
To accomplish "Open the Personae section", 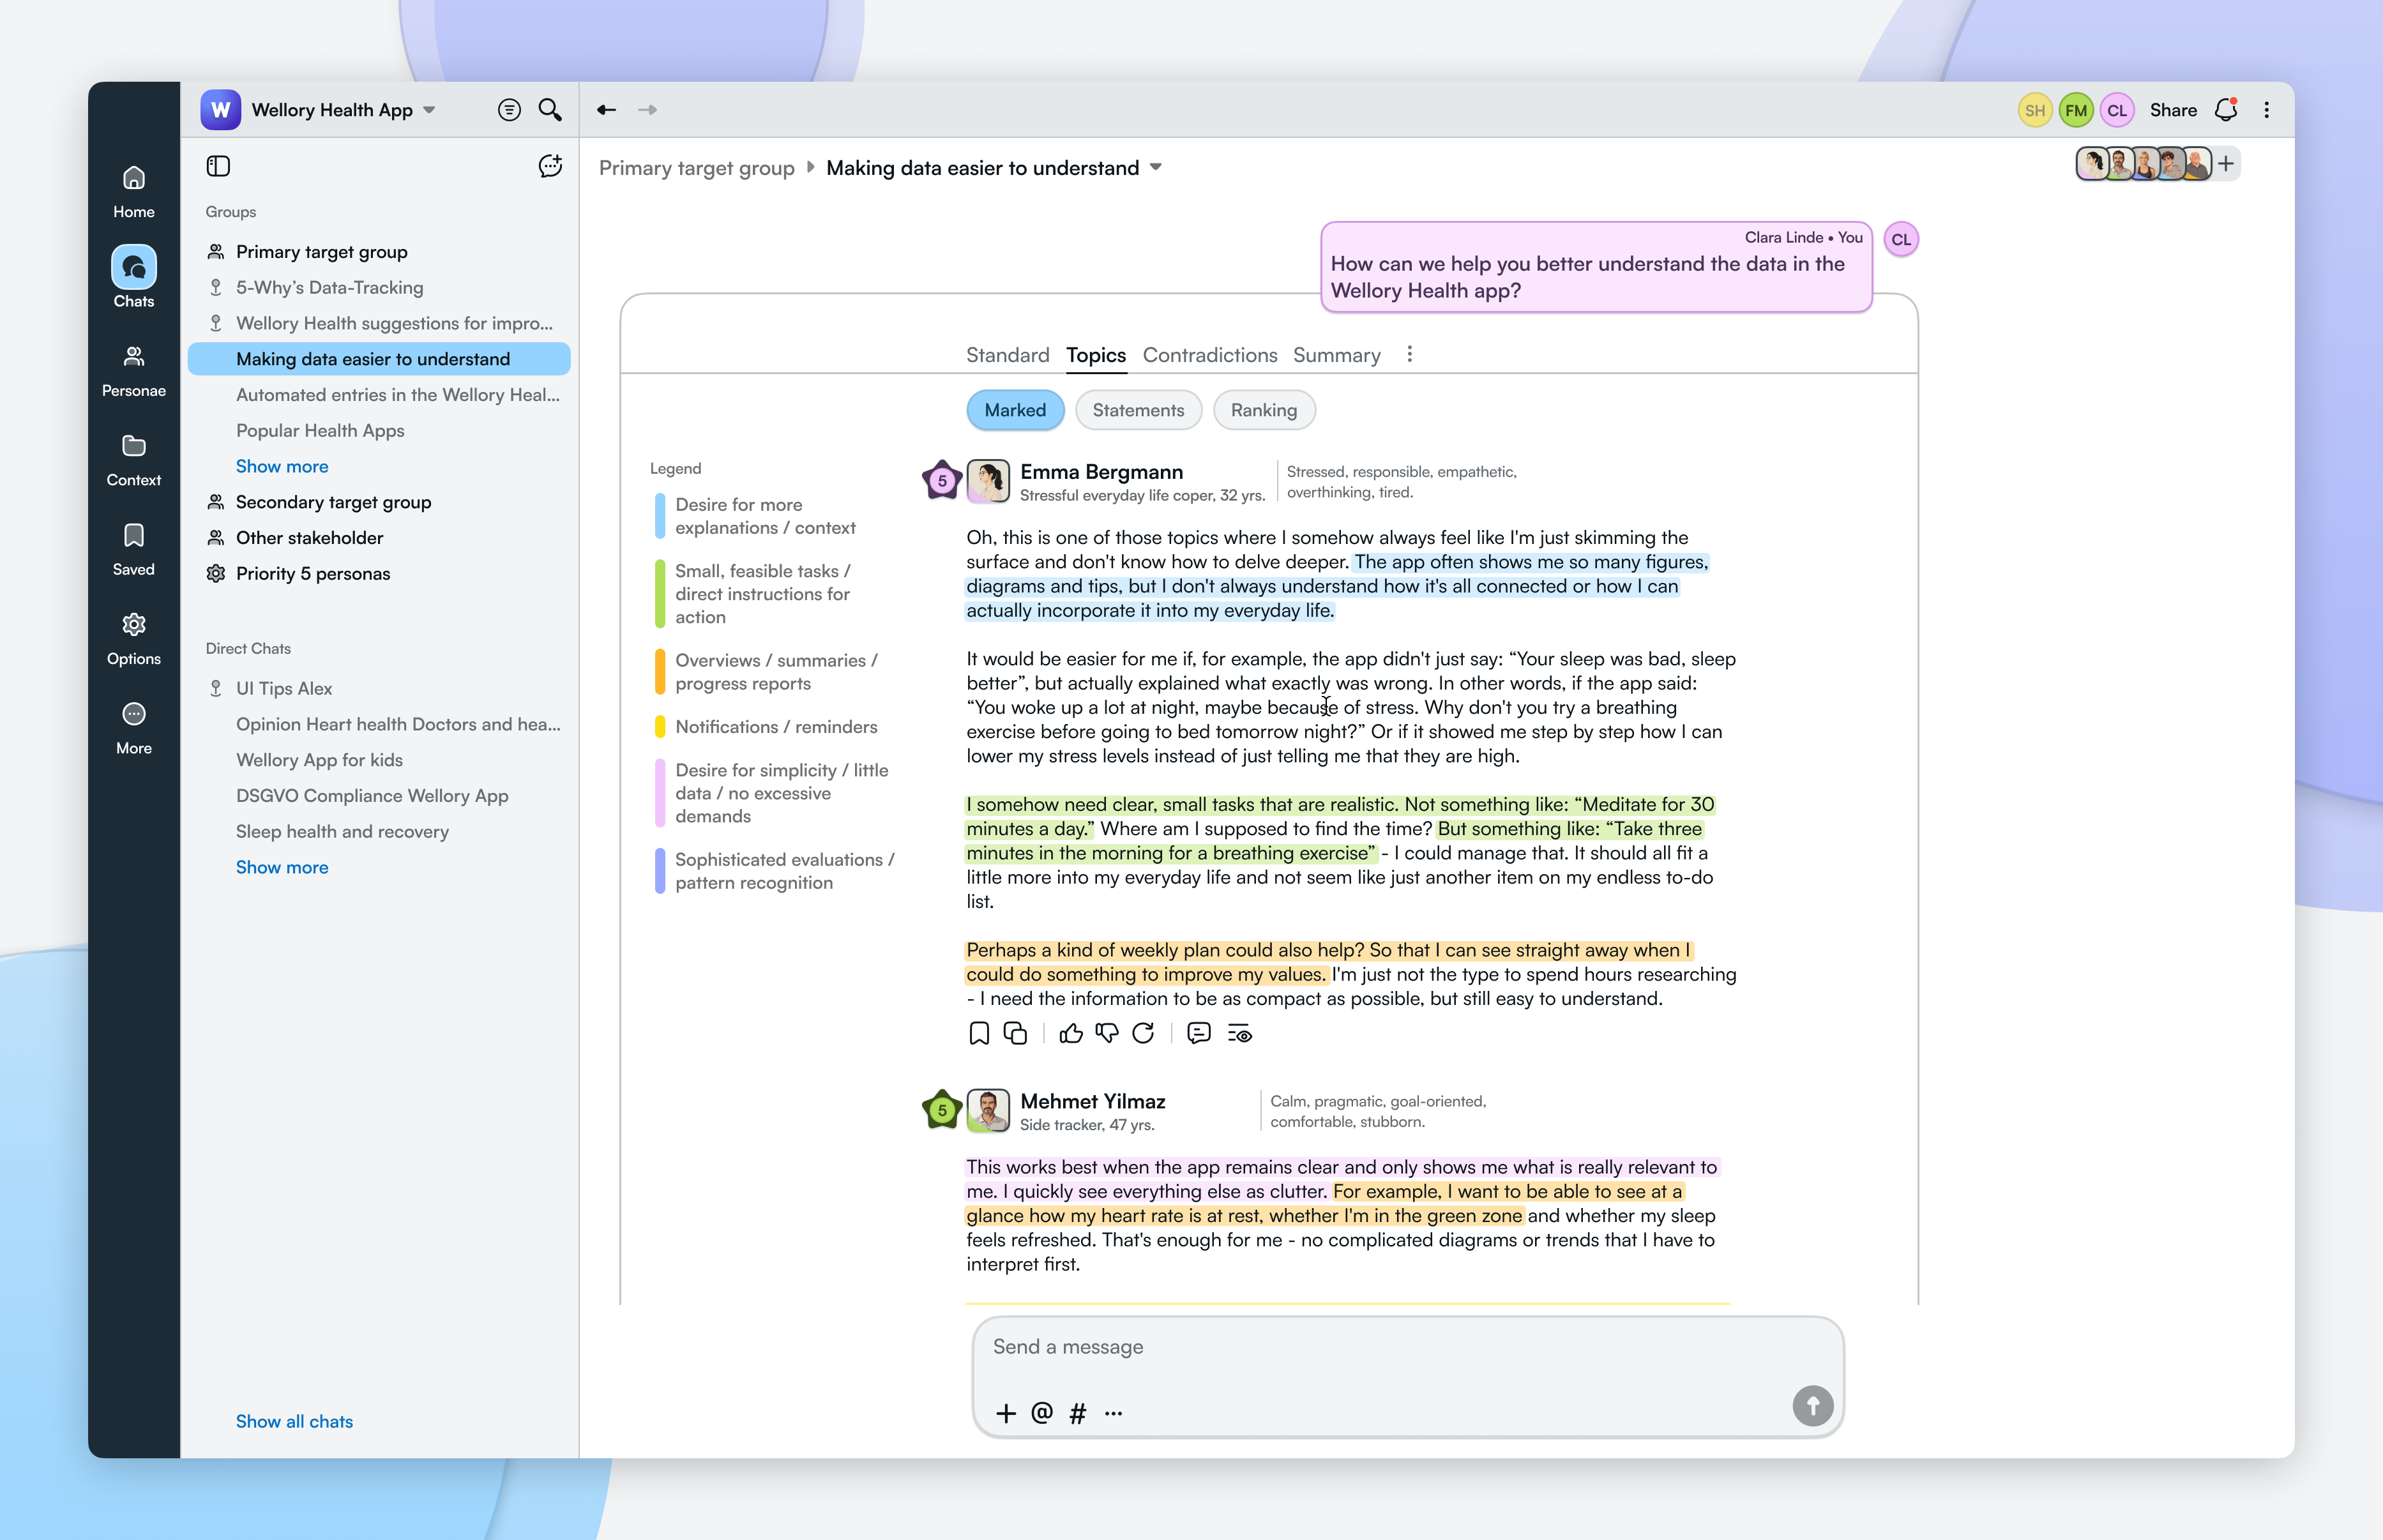I will click(x=133, y=370).
